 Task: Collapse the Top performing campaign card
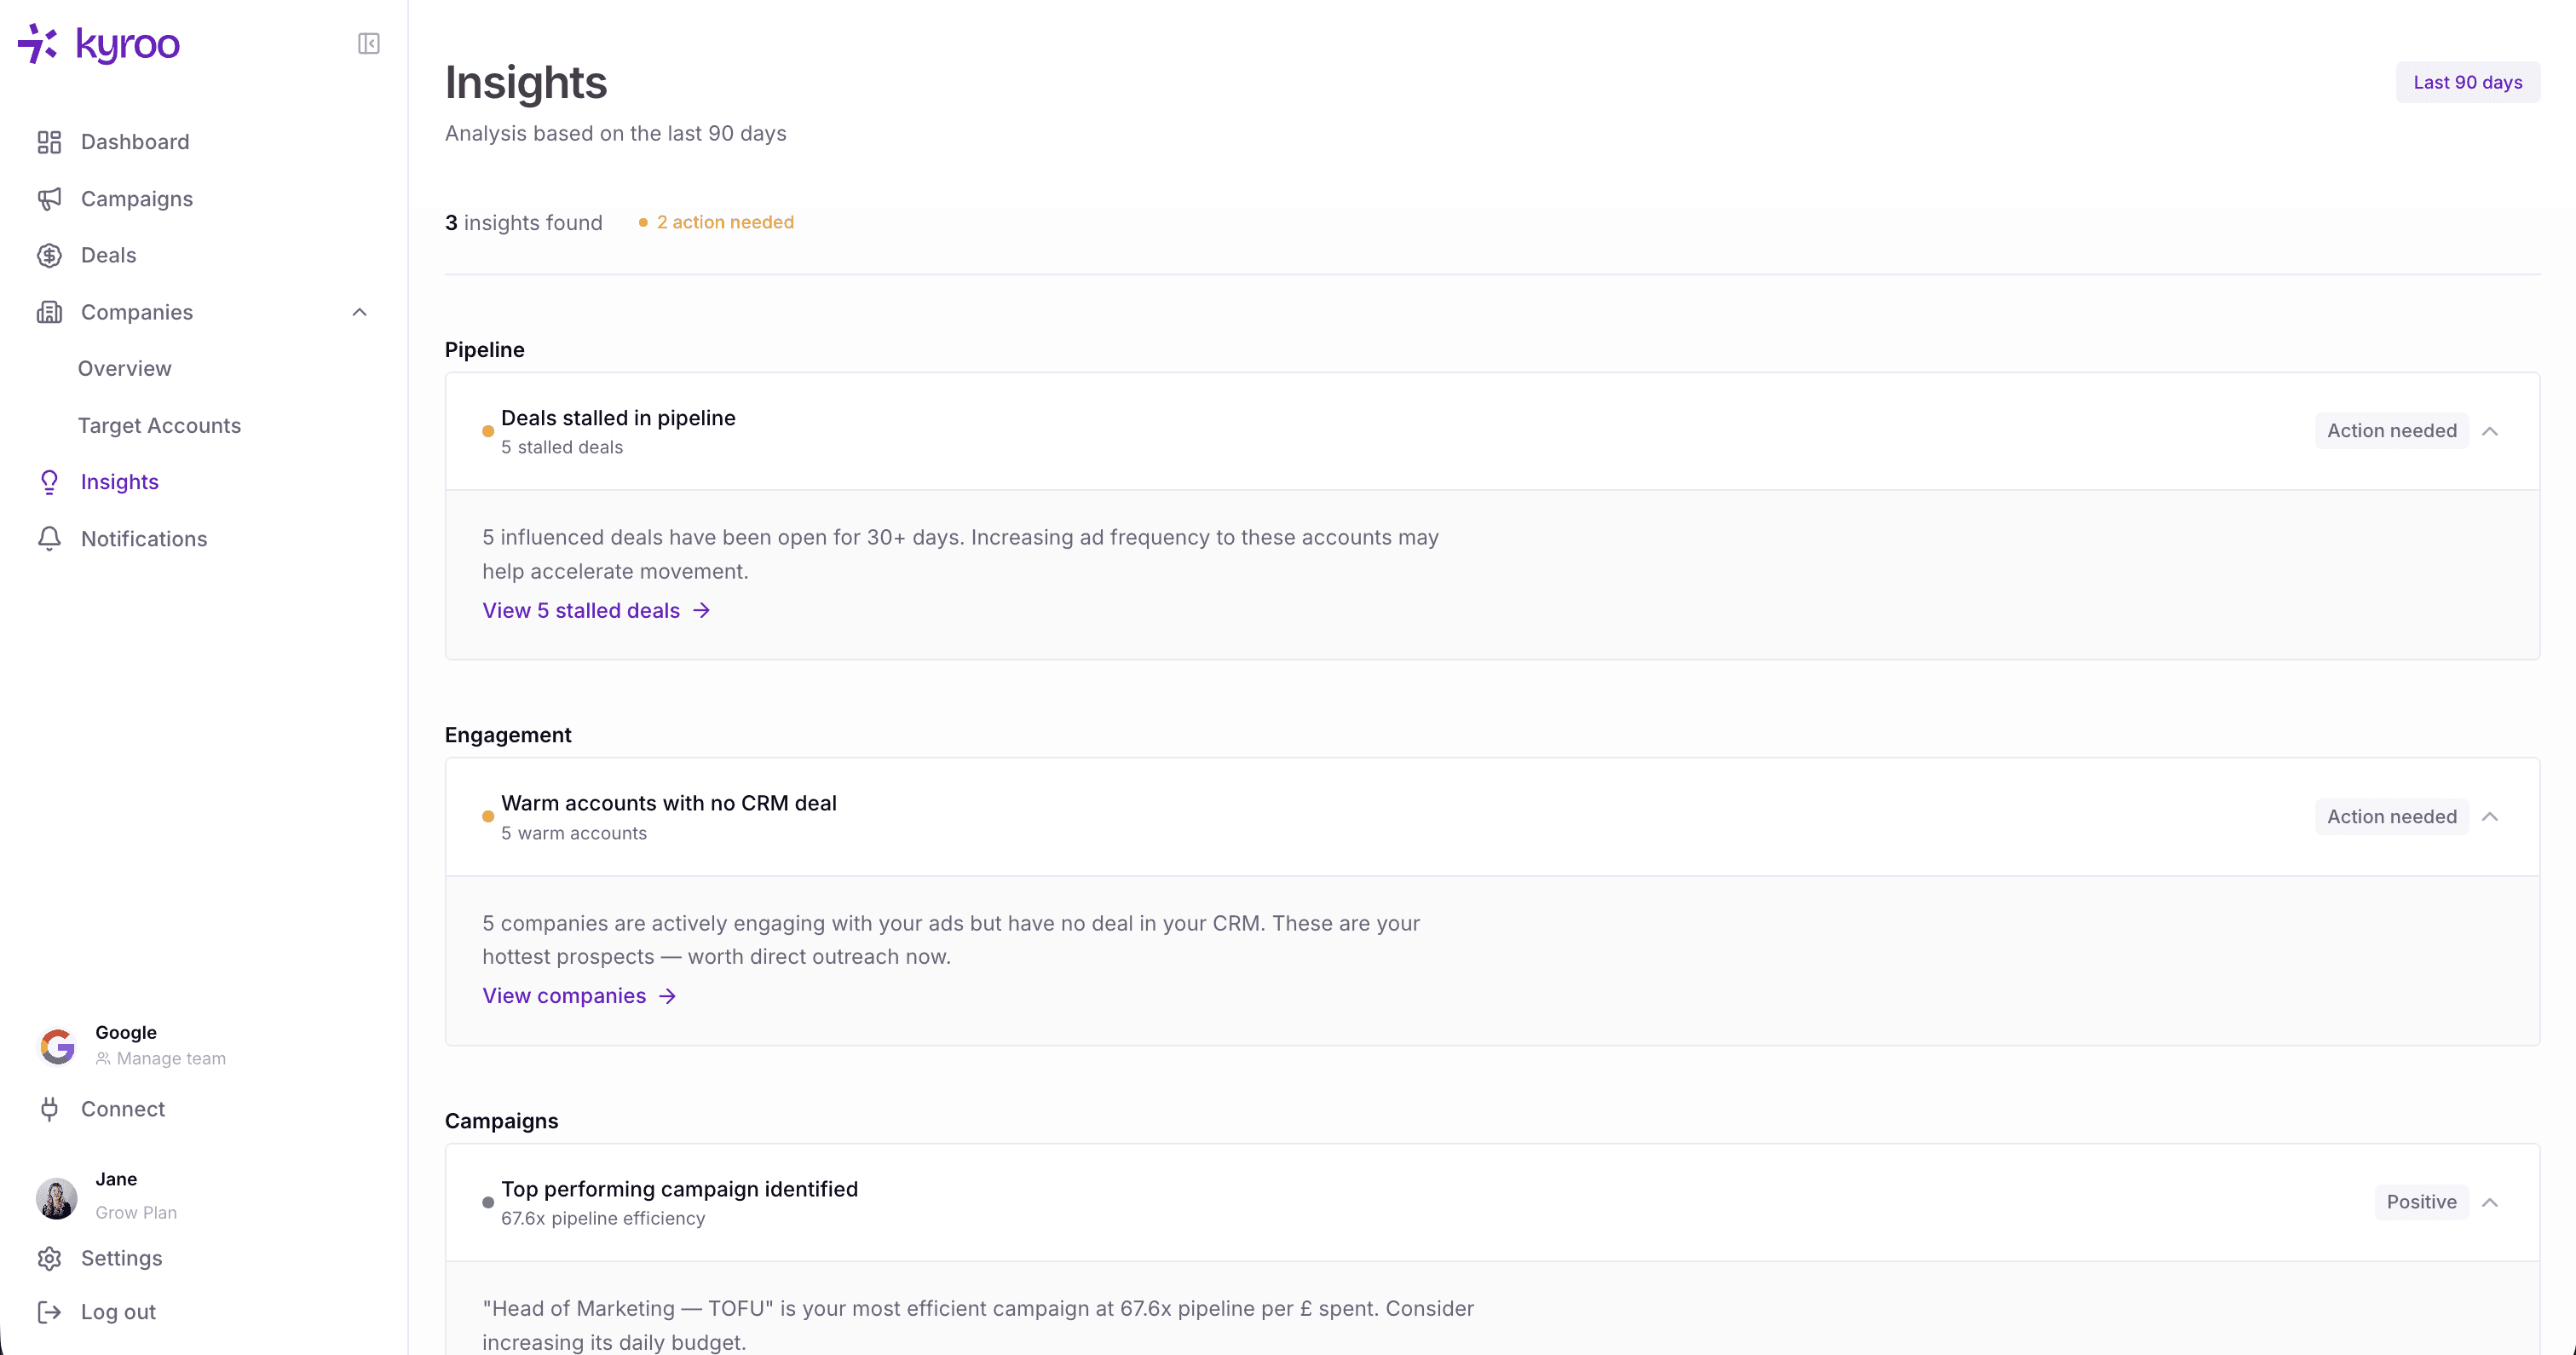point(2490,1202)
